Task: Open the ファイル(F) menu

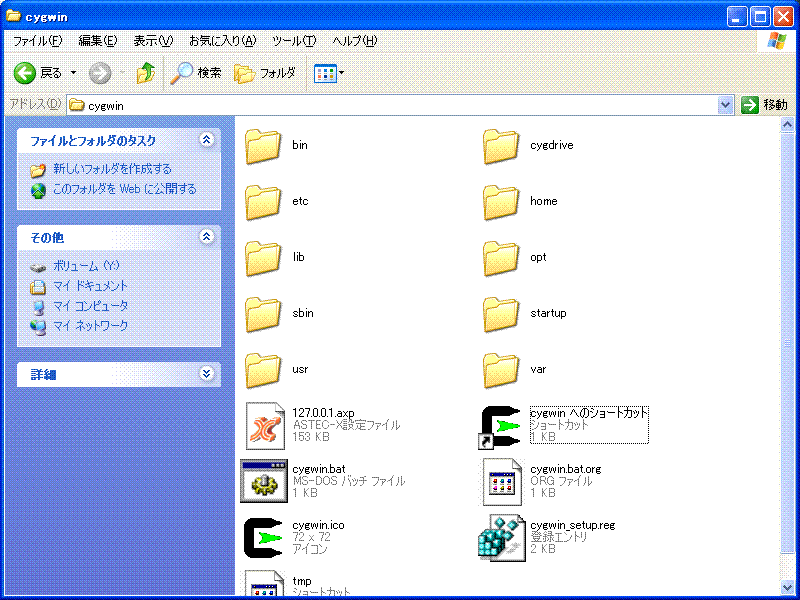Action: click(x=38, y=41)
